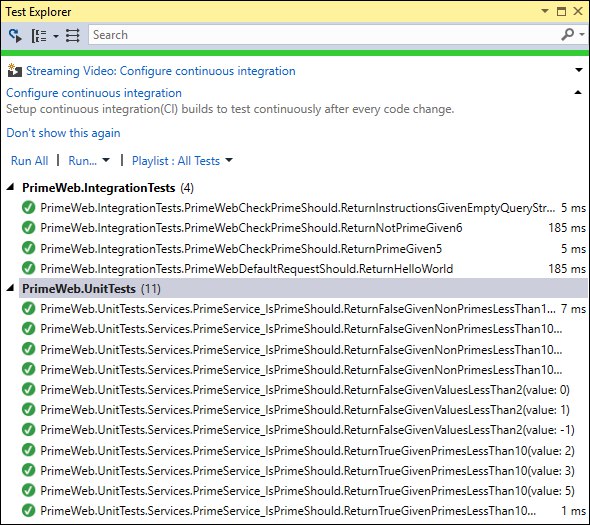The height and width of the screenshot is (525, 590).
Task: Click passed icon of LessThan2(value: 0) test
Action: pos(28,389)
